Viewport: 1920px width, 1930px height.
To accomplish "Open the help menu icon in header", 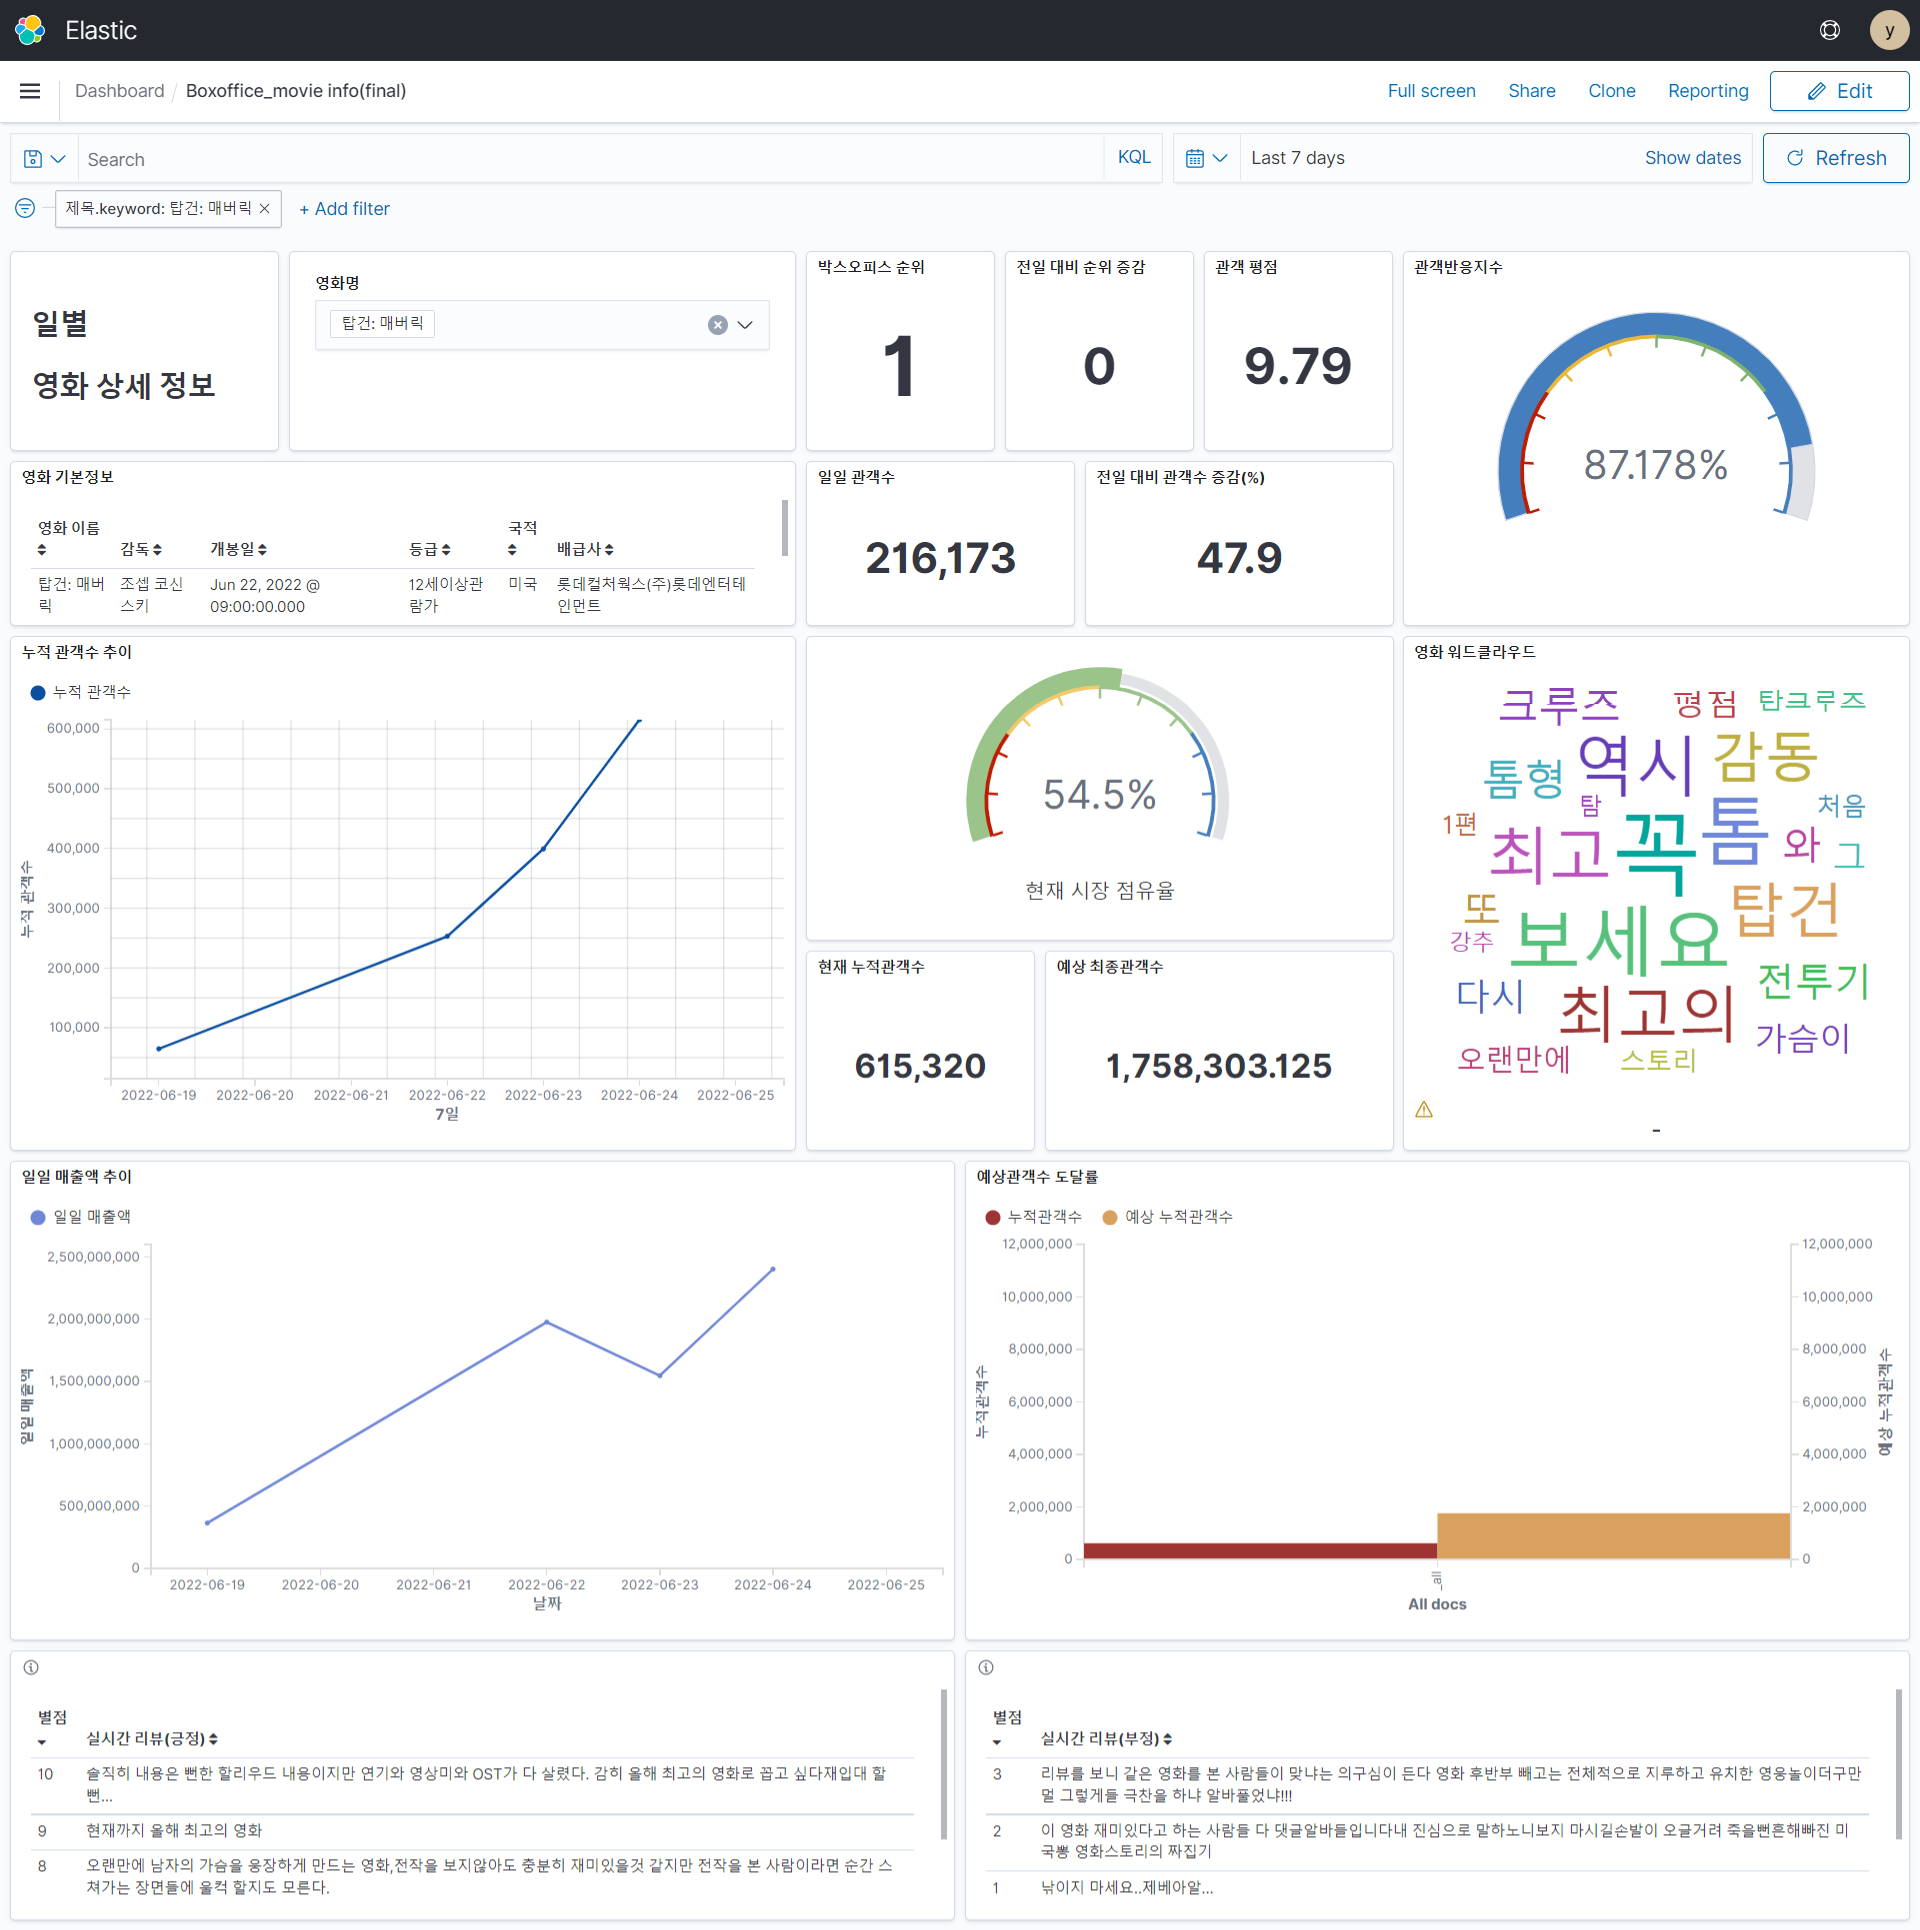I will click(1829, 30).
